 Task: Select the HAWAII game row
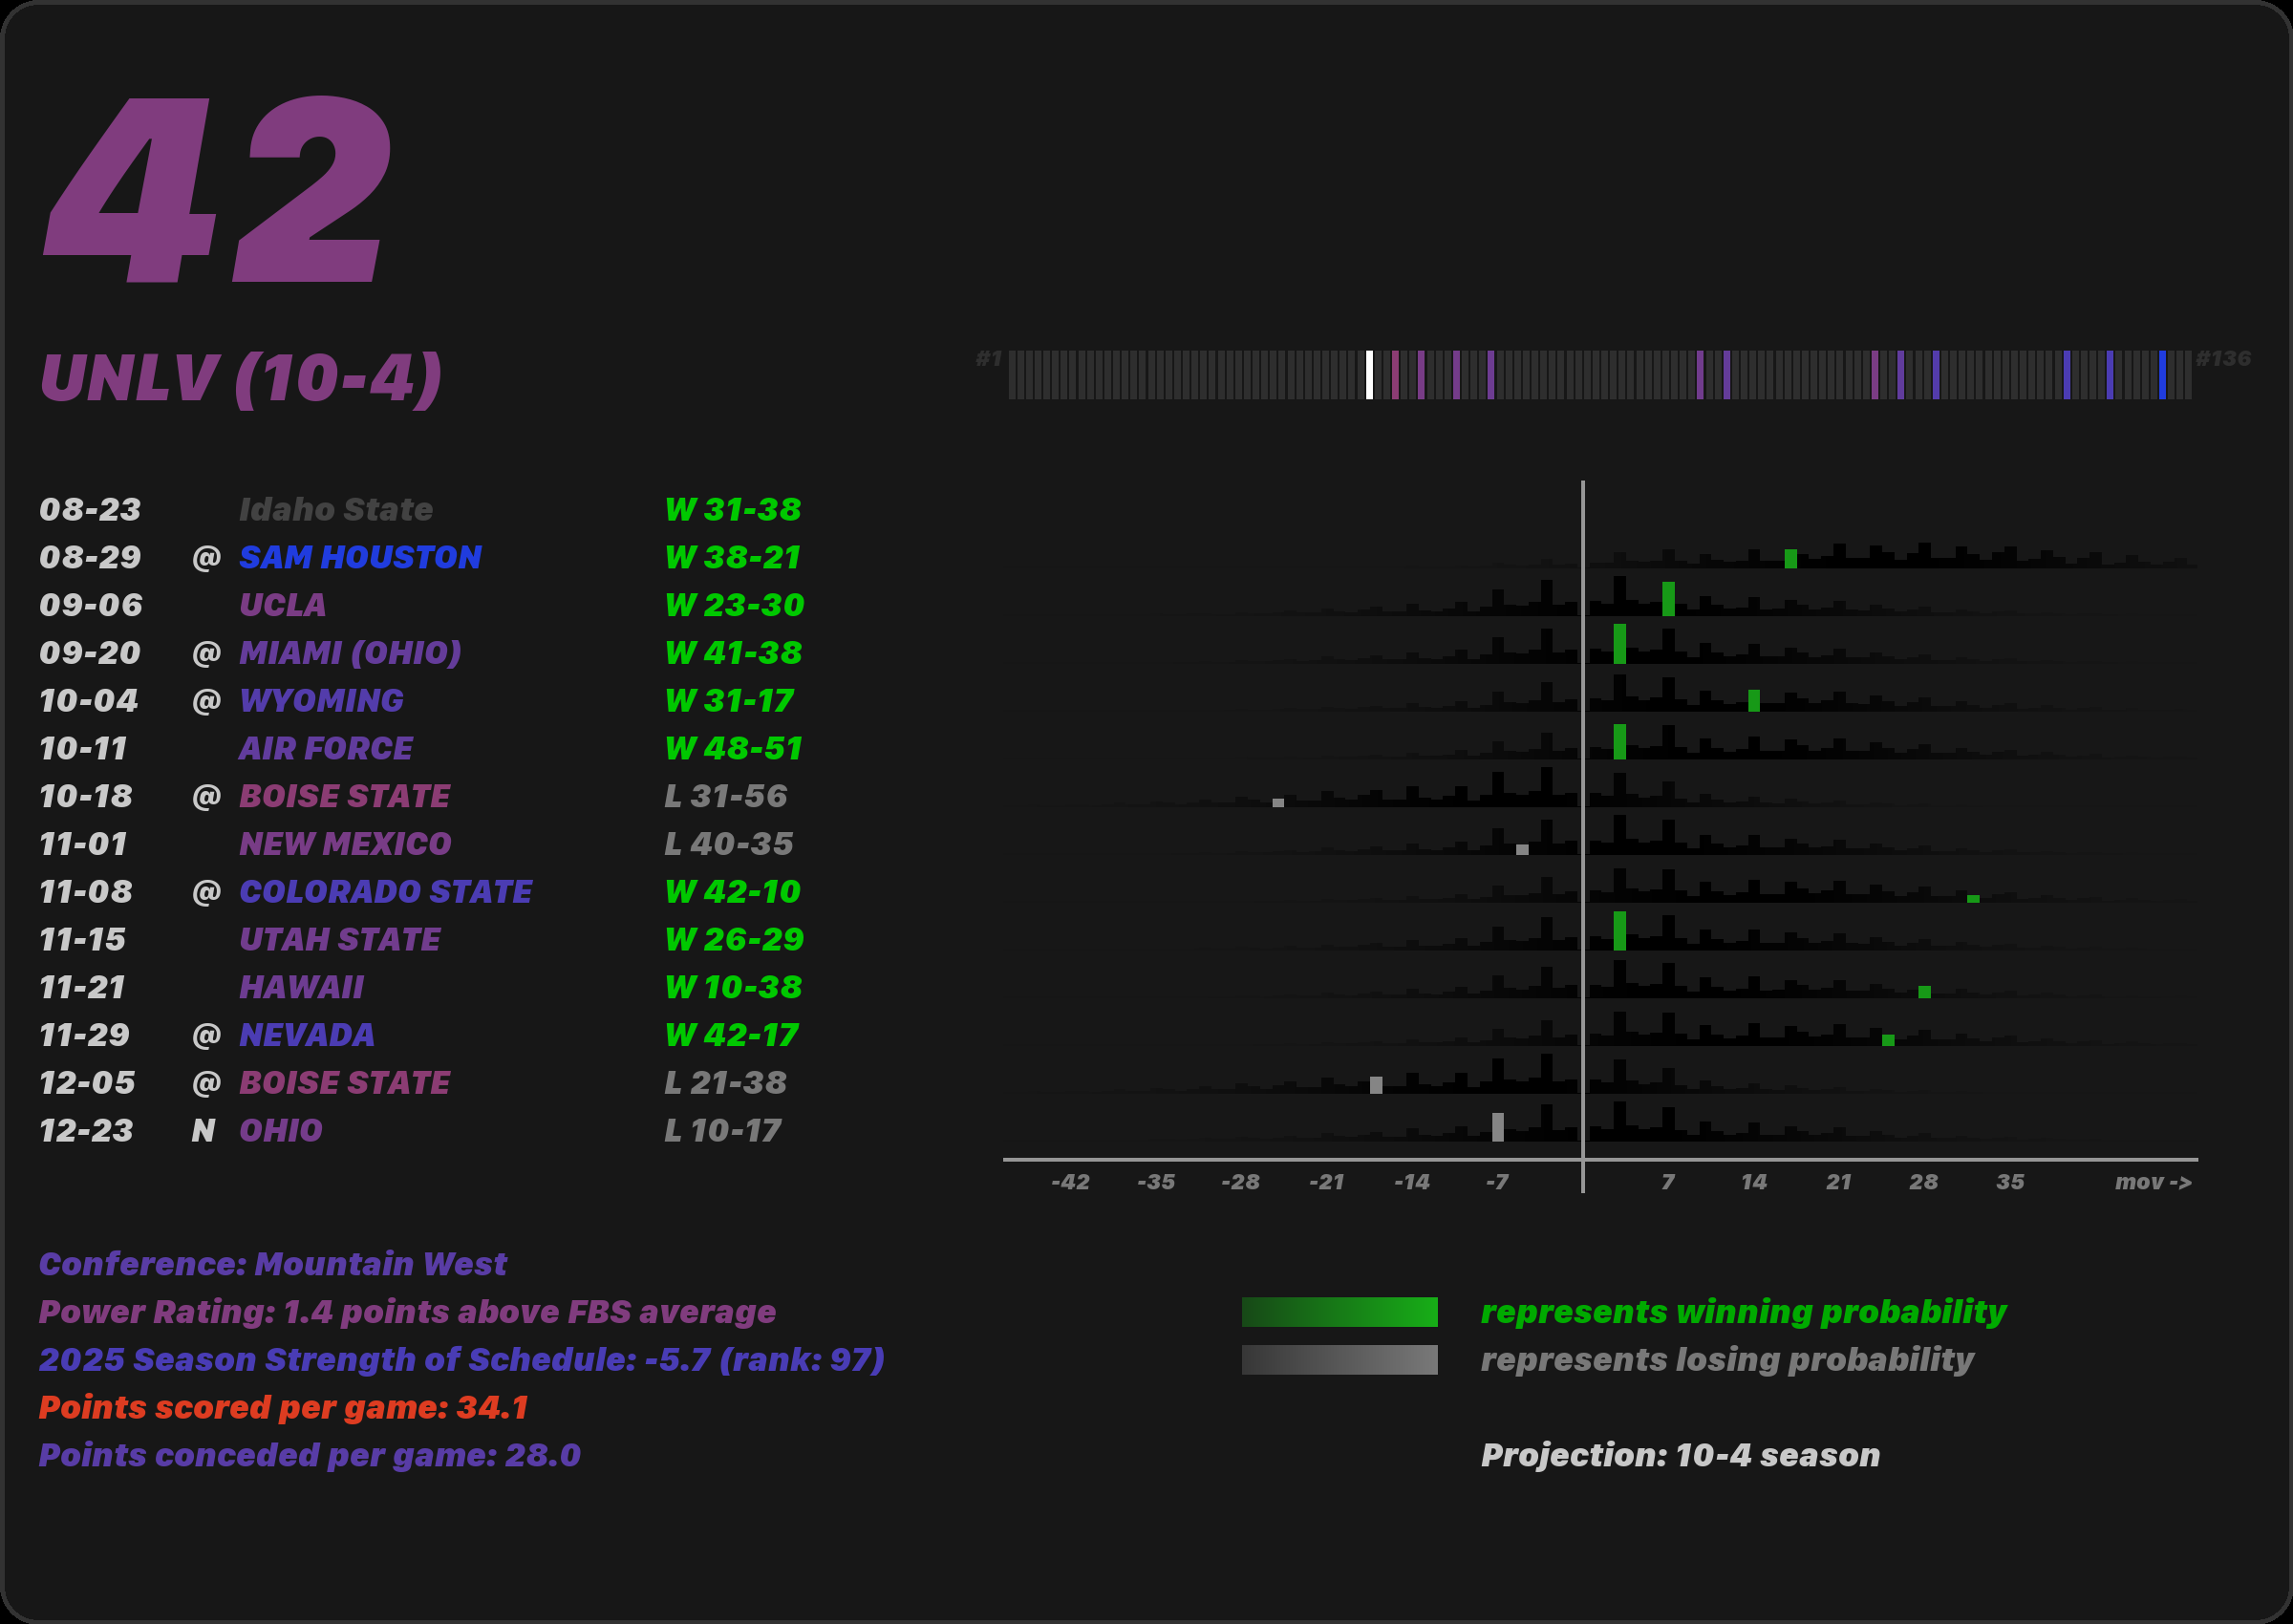tap(301, 988)
